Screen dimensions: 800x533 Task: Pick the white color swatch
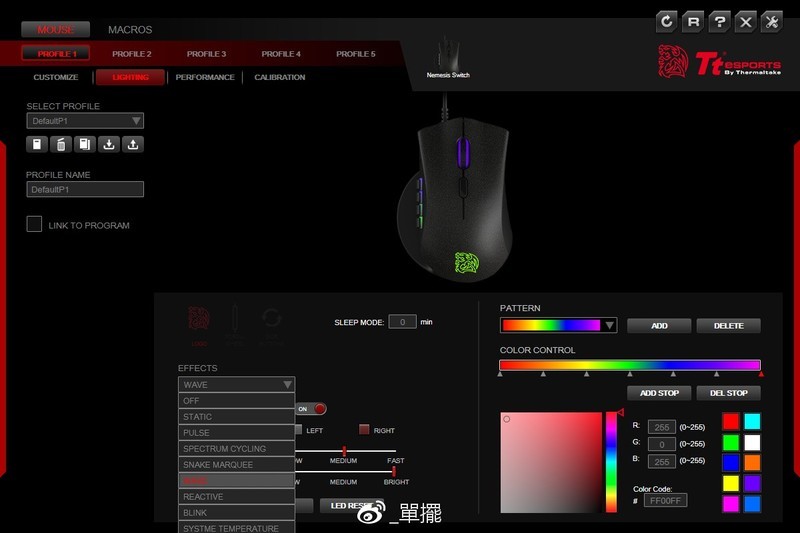(x=752, y=442)
